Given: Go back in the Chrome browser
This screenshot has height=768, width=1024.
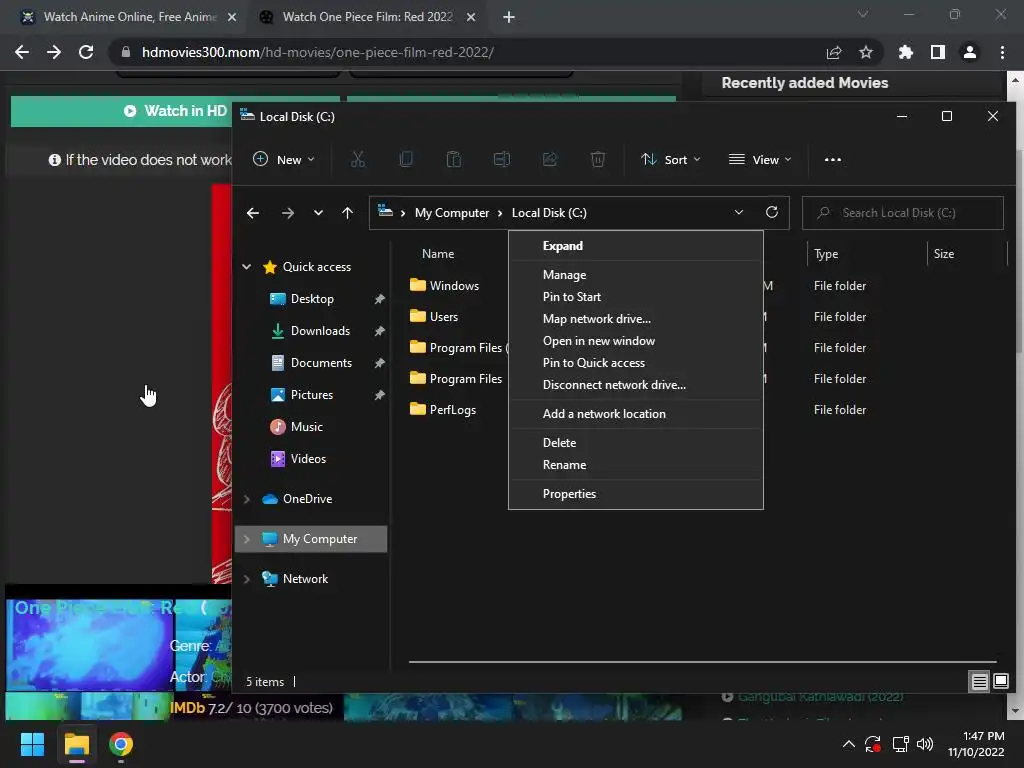Looking at the screenshot, I should (22, 52).
